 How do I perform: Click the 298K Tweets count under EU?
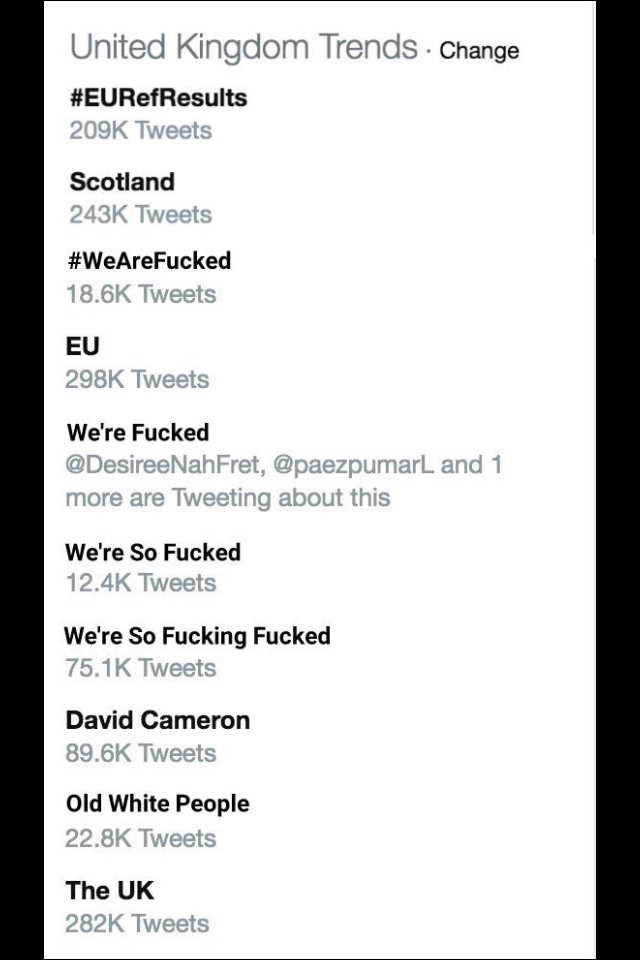(x=137, y=379)
